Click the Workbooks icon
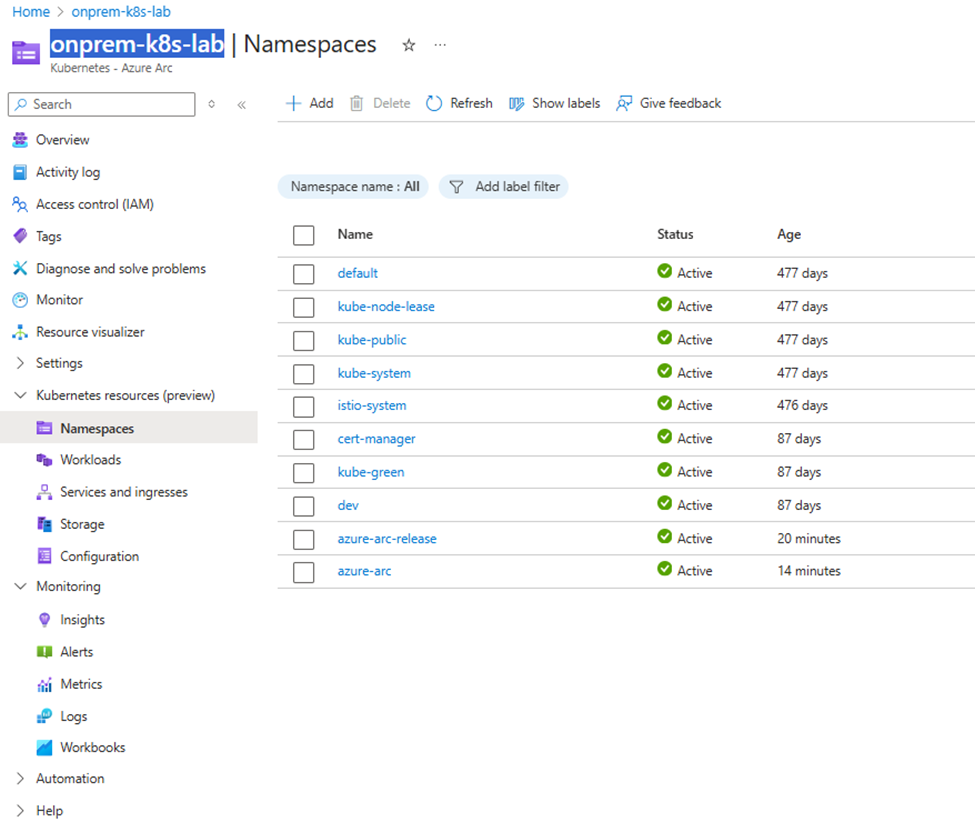 44,747
